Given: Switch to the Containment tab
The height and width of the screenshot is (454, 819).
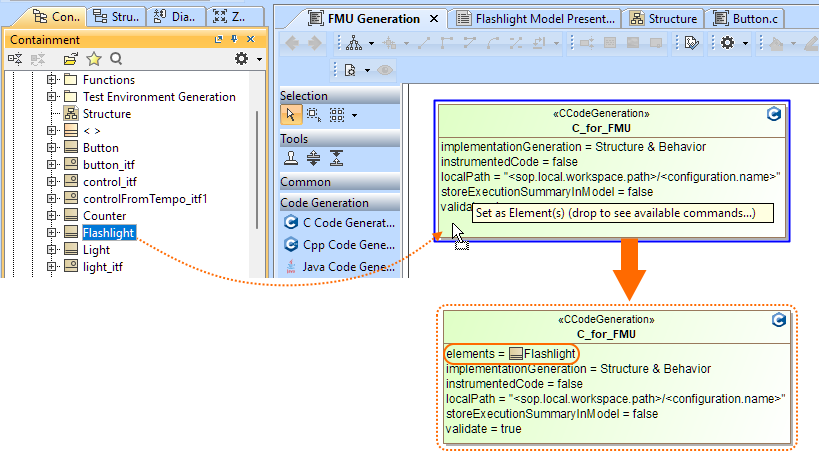Looking at the screenshot, I should tap(55, 17).
